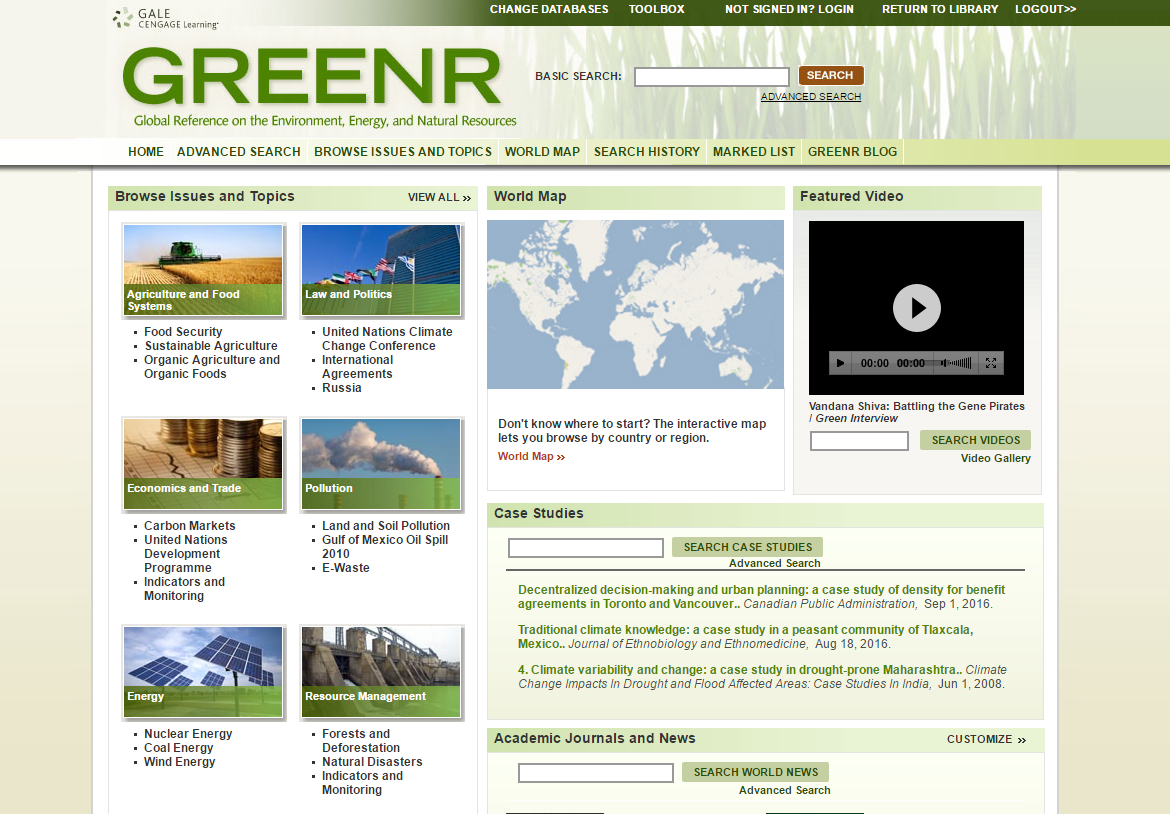Click Advanced Search under the basic search box
The width and height of the screenshot is (1170, 814).
811,97
